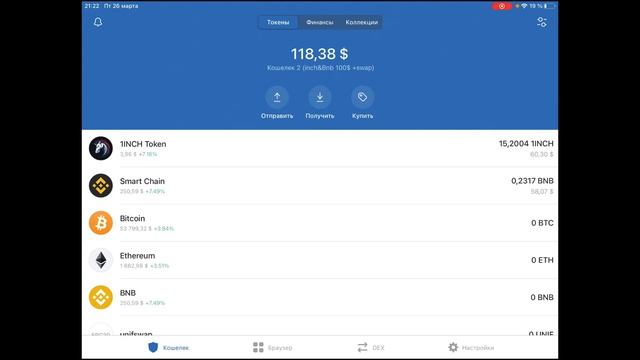The width and height of the screenshot is (640, 360).
Task: Tap the 15,2004 1INCH balance
Action: coord(526,144)
